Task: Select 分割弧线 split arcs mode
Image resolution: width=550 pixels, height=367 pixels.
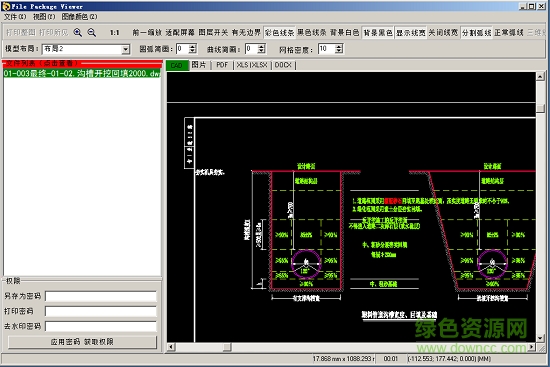Action: coord(477,33)
